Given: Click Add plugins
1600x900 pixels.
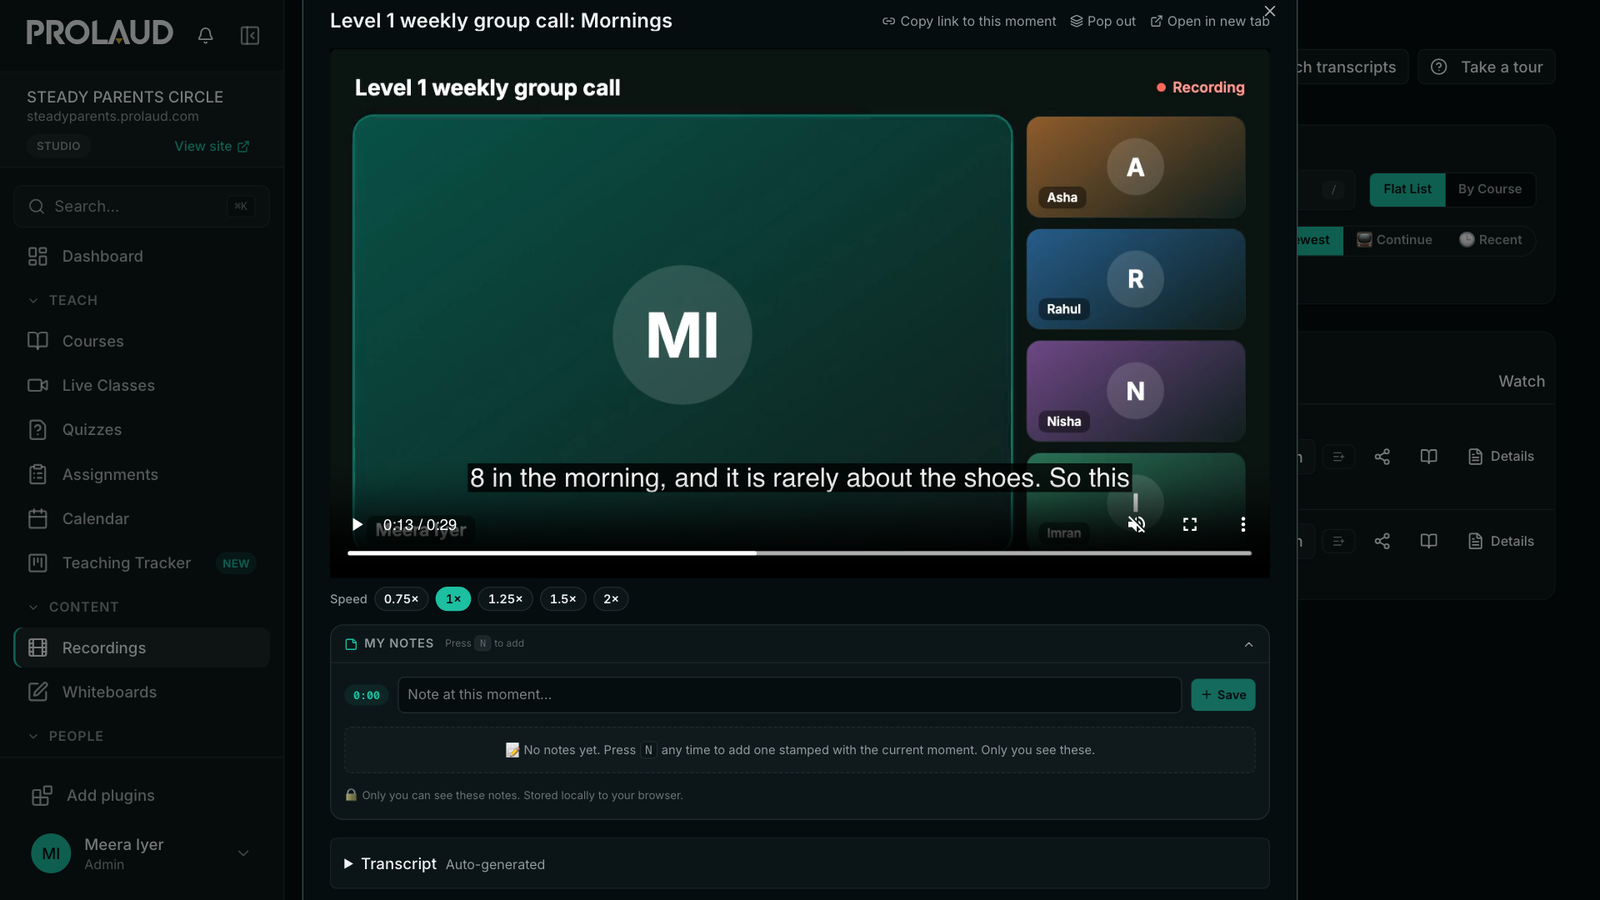Looking at the screenshot, I should click(141, 795).
